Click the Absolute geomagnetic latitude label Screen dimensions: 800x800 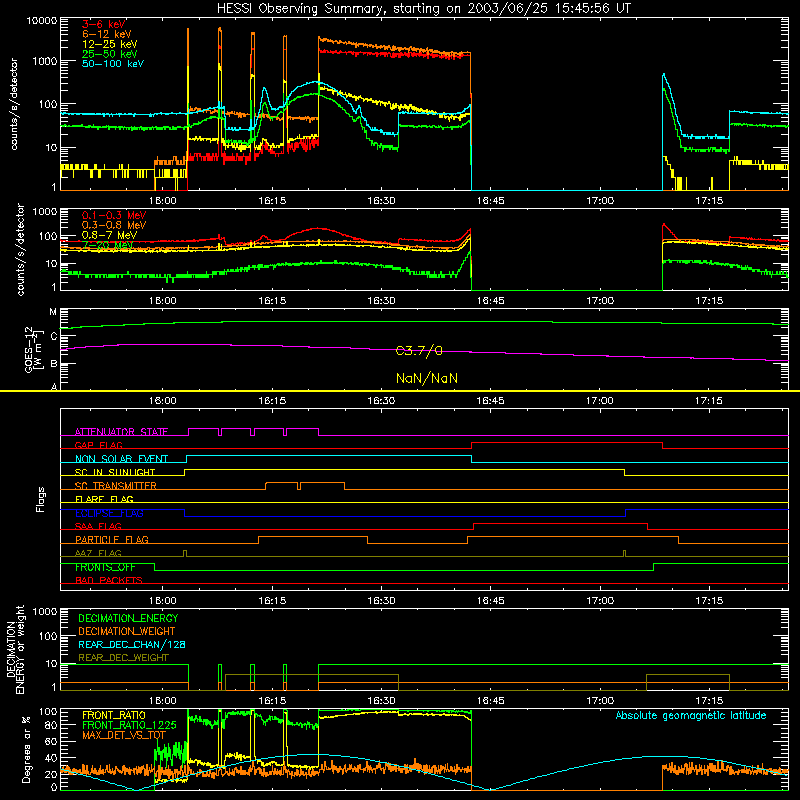(691, 716)
